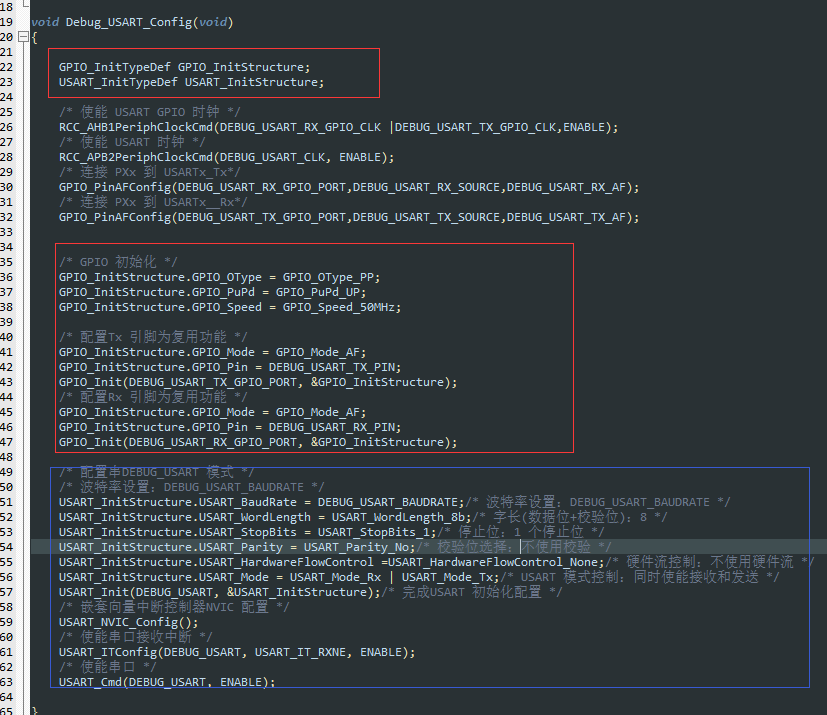Click the GPIO_PuPd_UP assignment line
The height and width of the screenshot is (715, 827).
(x=212, y=292)
